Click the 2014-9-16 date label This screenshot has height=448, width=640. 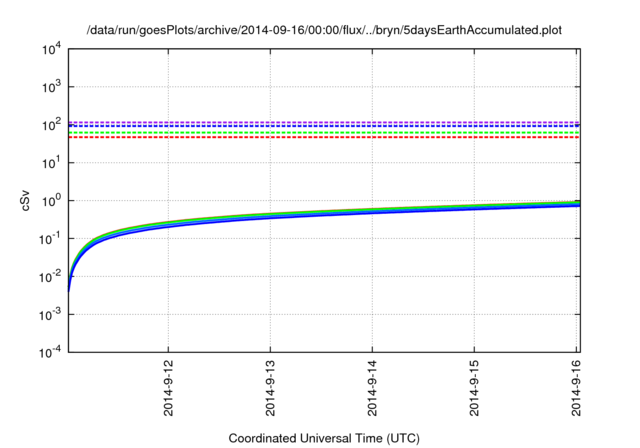[576, 388]
